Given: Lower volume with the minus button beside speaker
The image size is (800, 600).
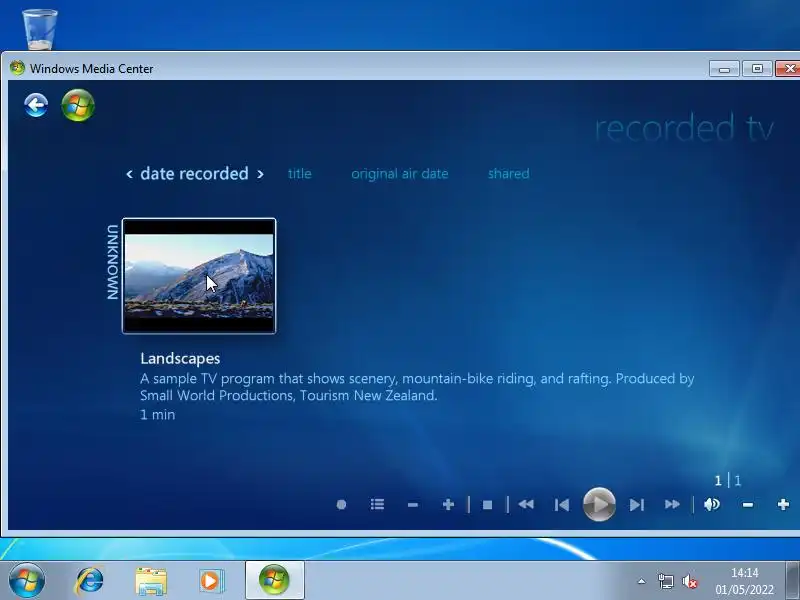Looking at the screenshot, I should (748, 505).
